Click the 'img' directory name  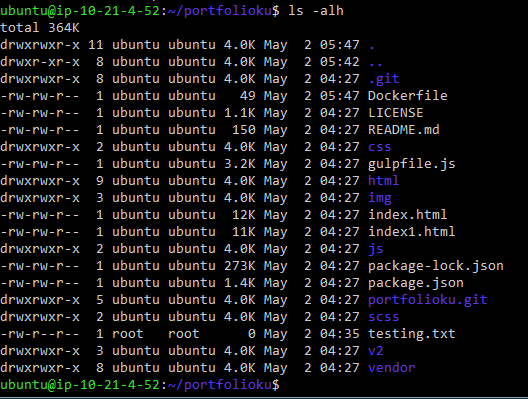point(380,198)
